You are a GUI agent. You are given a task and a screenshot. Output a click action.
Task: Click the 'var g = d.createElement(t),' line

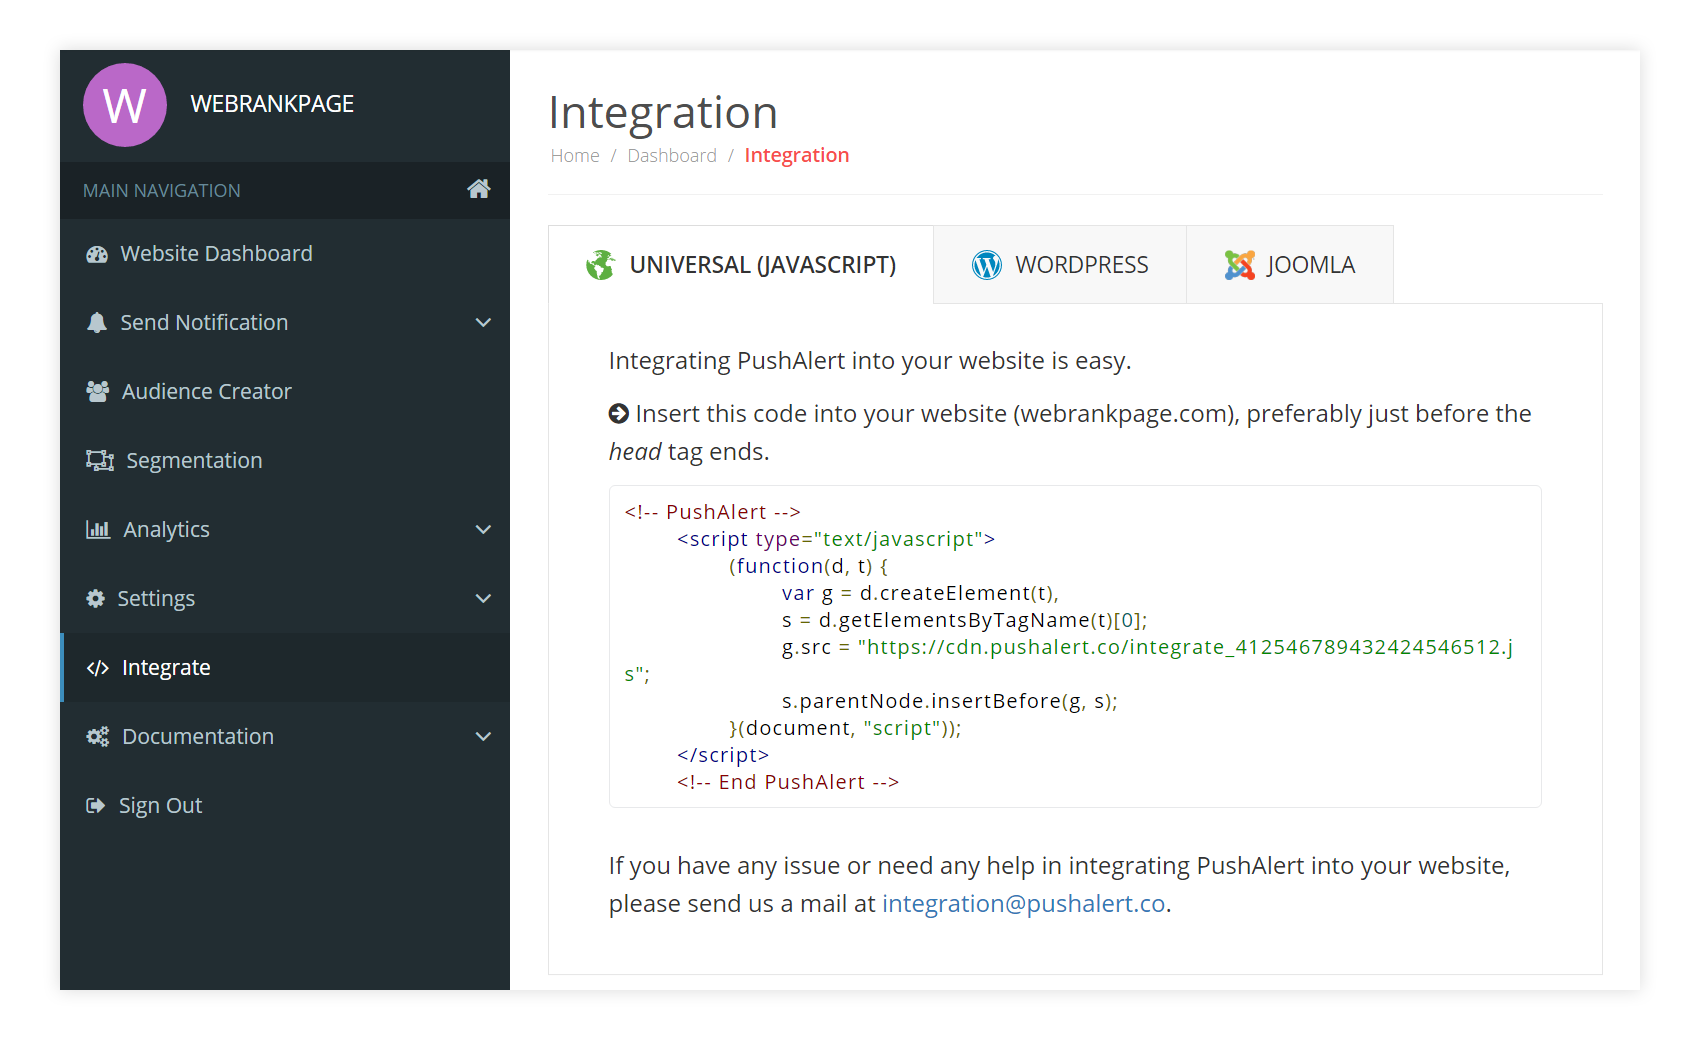pos(920,593)
